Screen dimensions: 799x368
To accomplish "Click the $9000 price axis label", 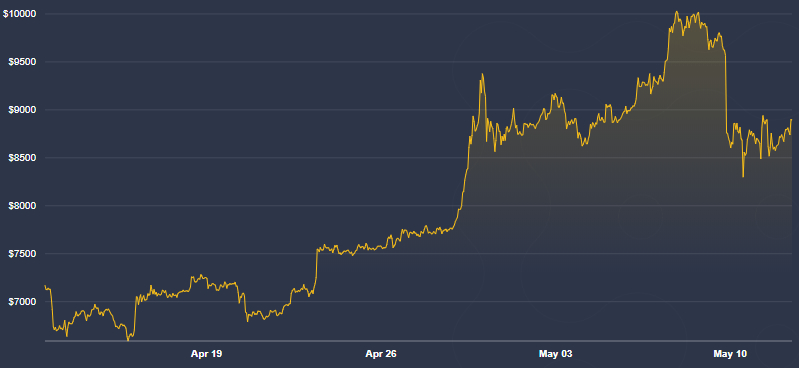I will point(21,110).
